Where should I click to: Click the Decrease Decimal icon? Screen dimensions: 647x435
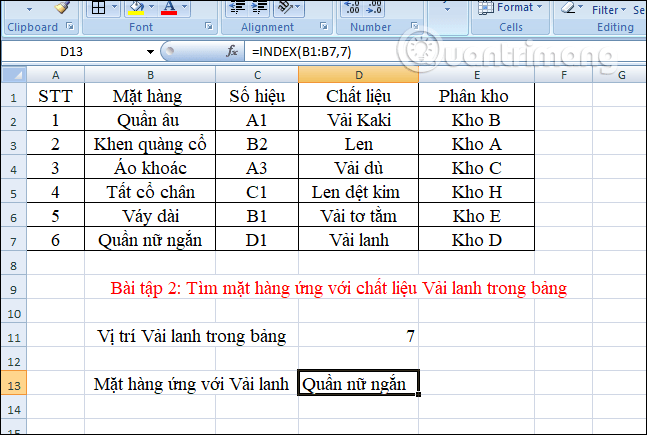point(374,7)
